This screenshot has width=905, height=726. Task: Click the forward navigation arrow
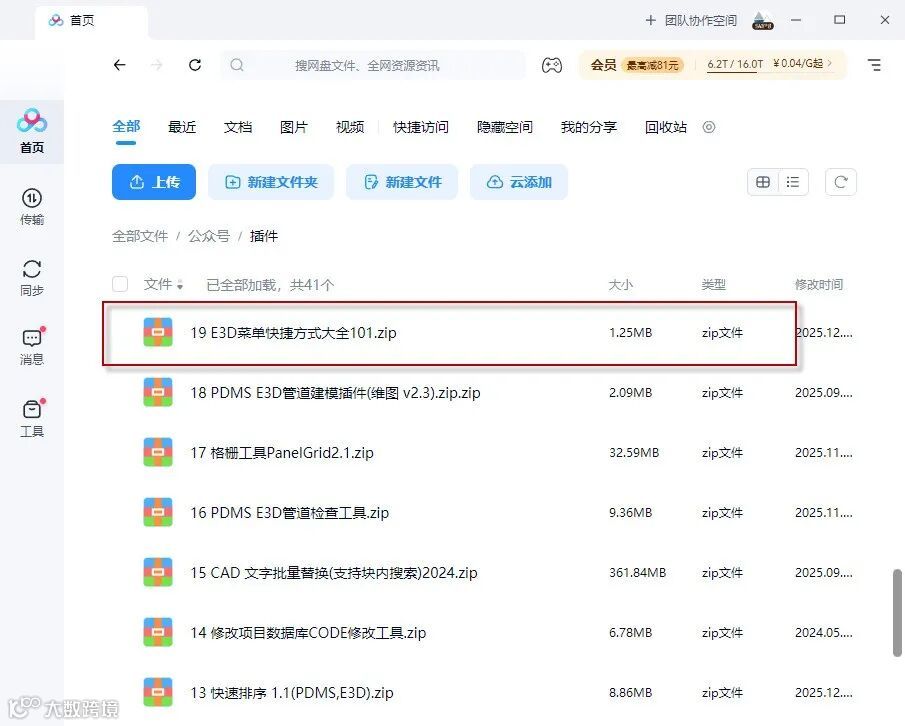[156, 65]
